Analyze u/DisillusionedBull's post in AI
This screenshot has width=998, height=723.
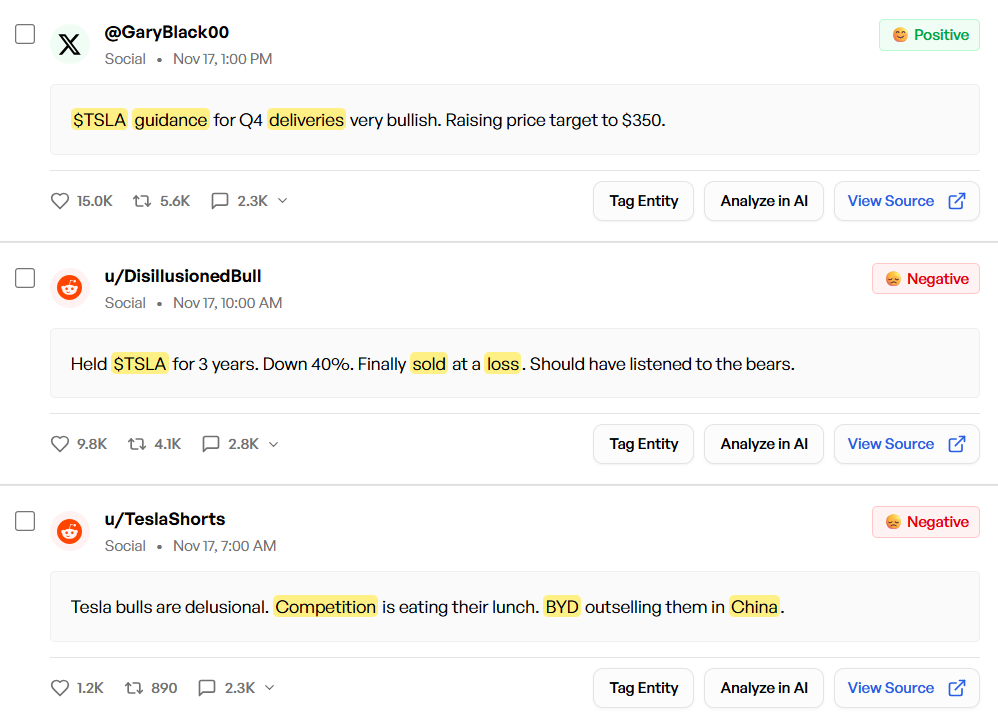coord(764,444)
